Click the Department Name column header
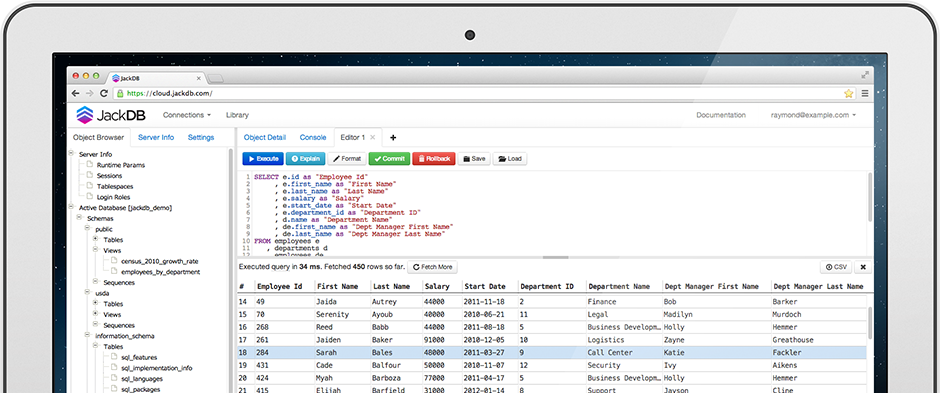Screen dimensions: 940x393 619,286
